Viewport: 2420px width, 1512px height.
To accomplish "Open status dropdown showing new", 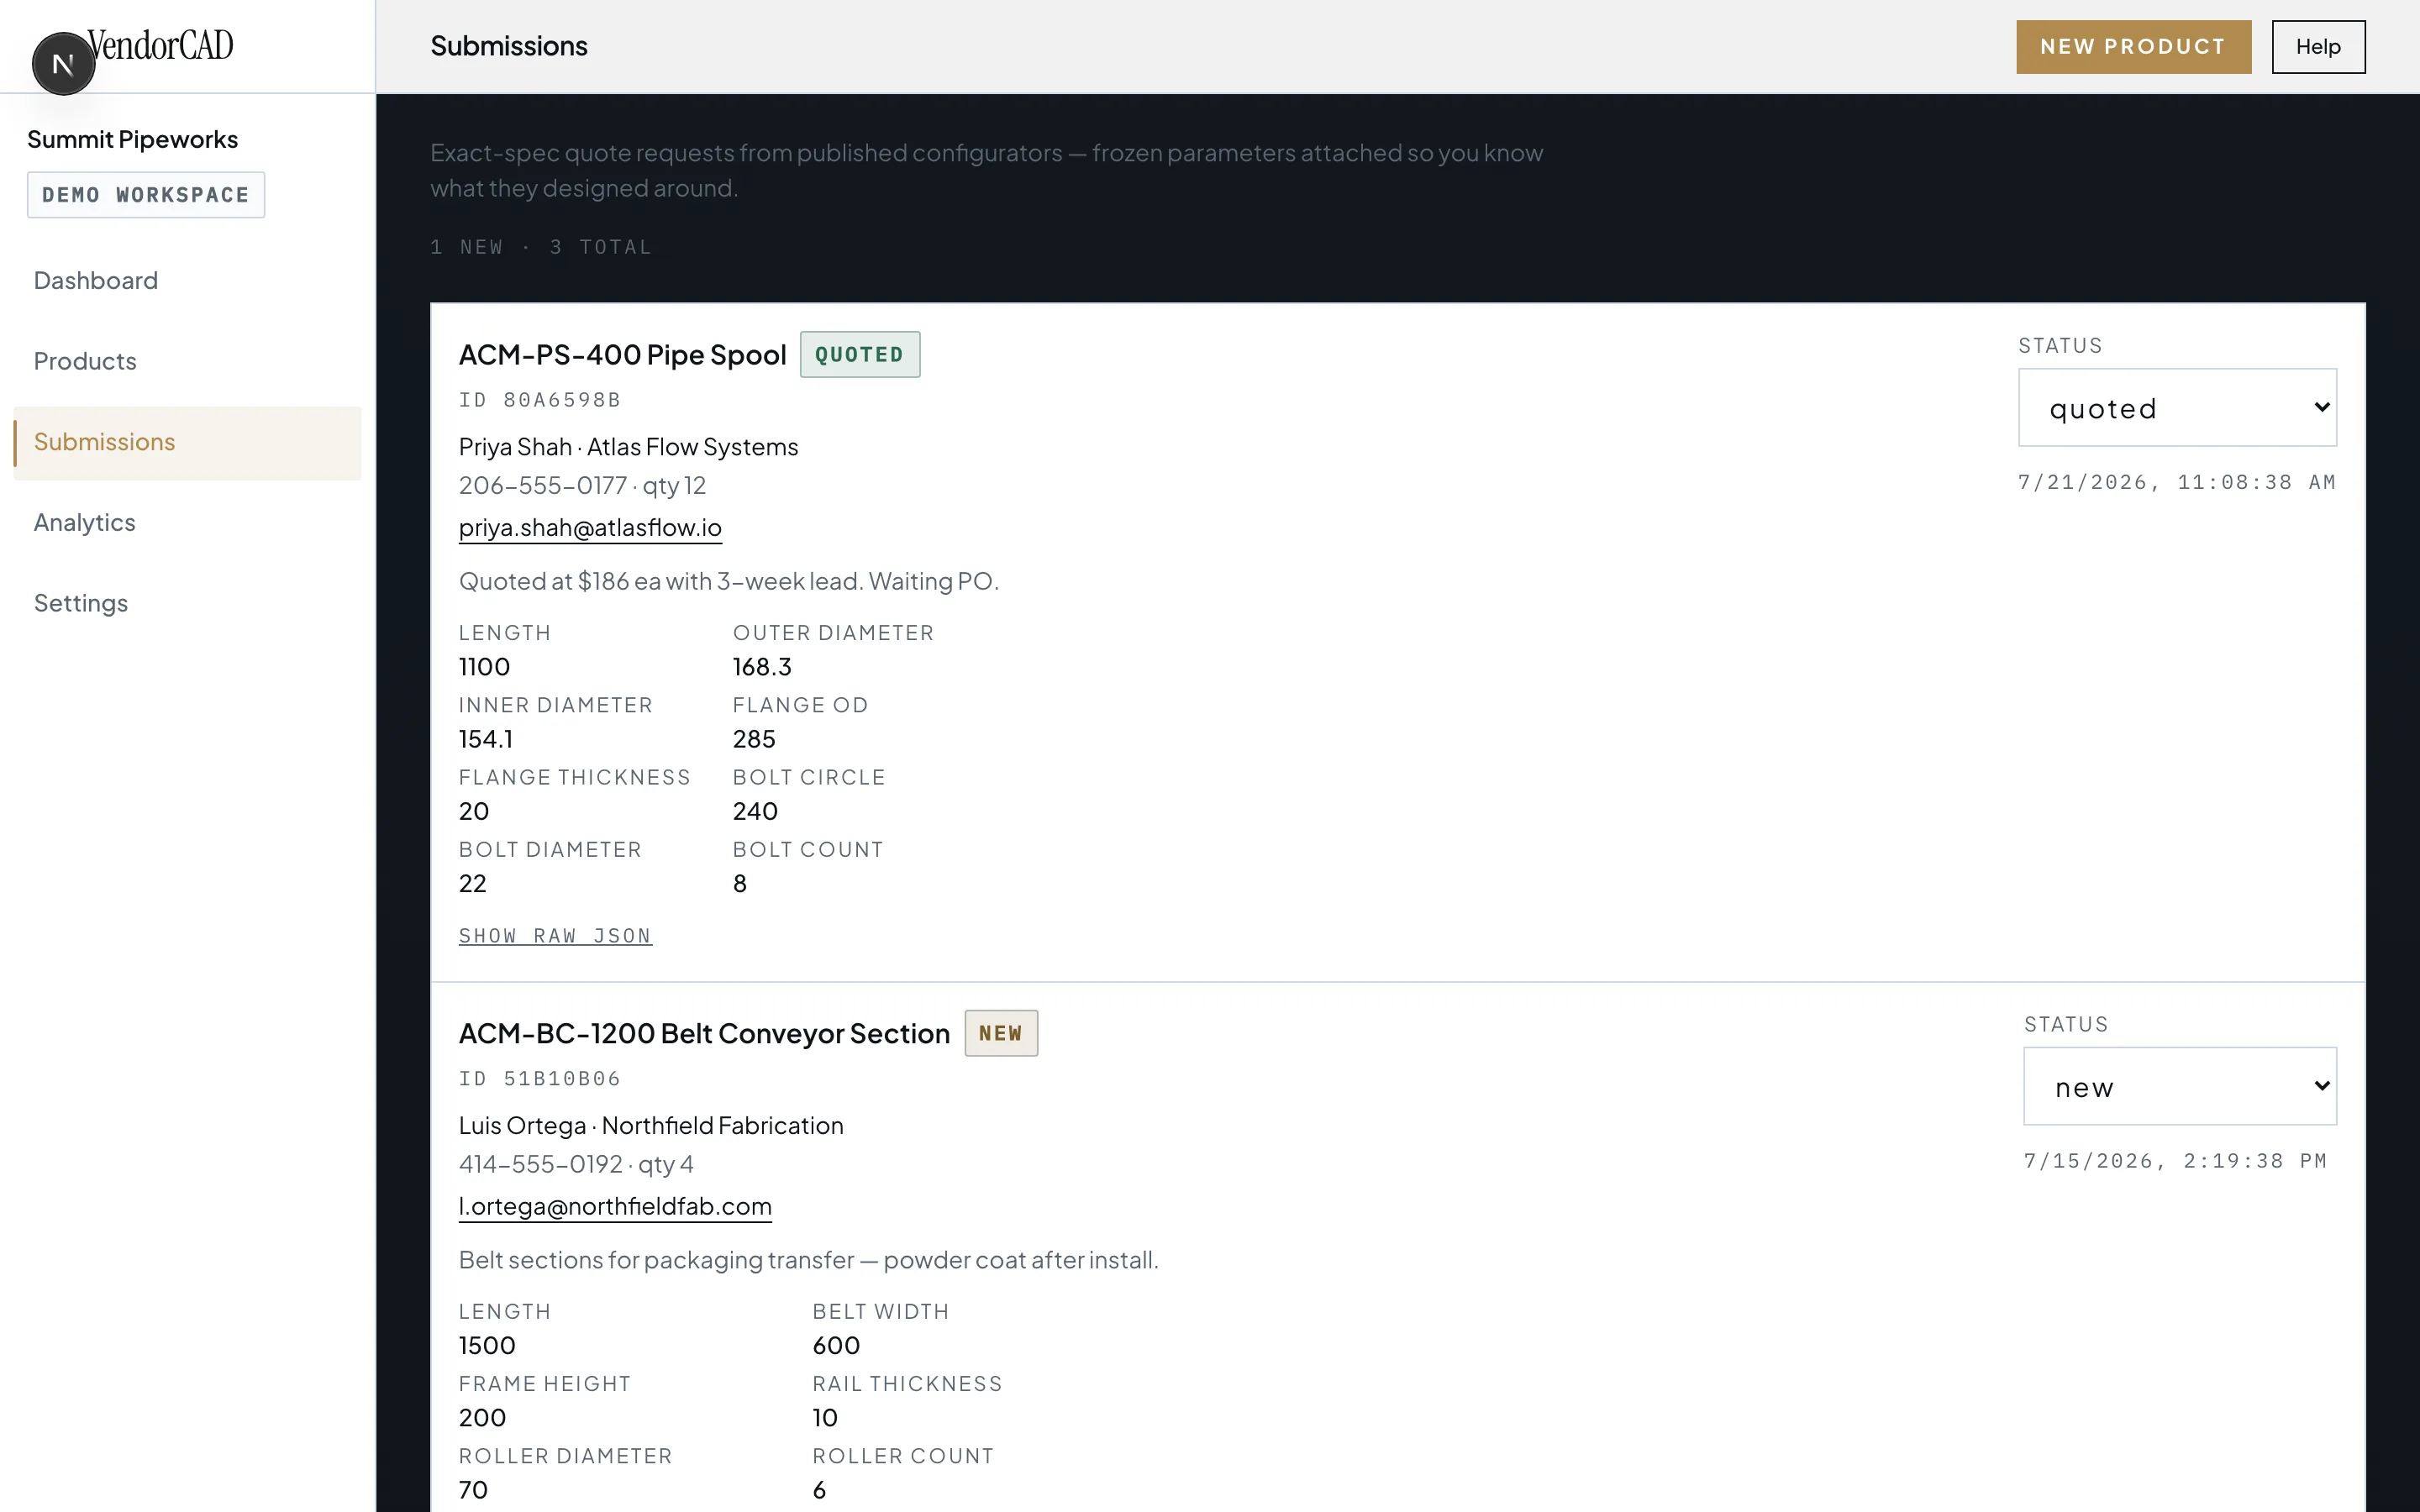I will (2180, 1087).
